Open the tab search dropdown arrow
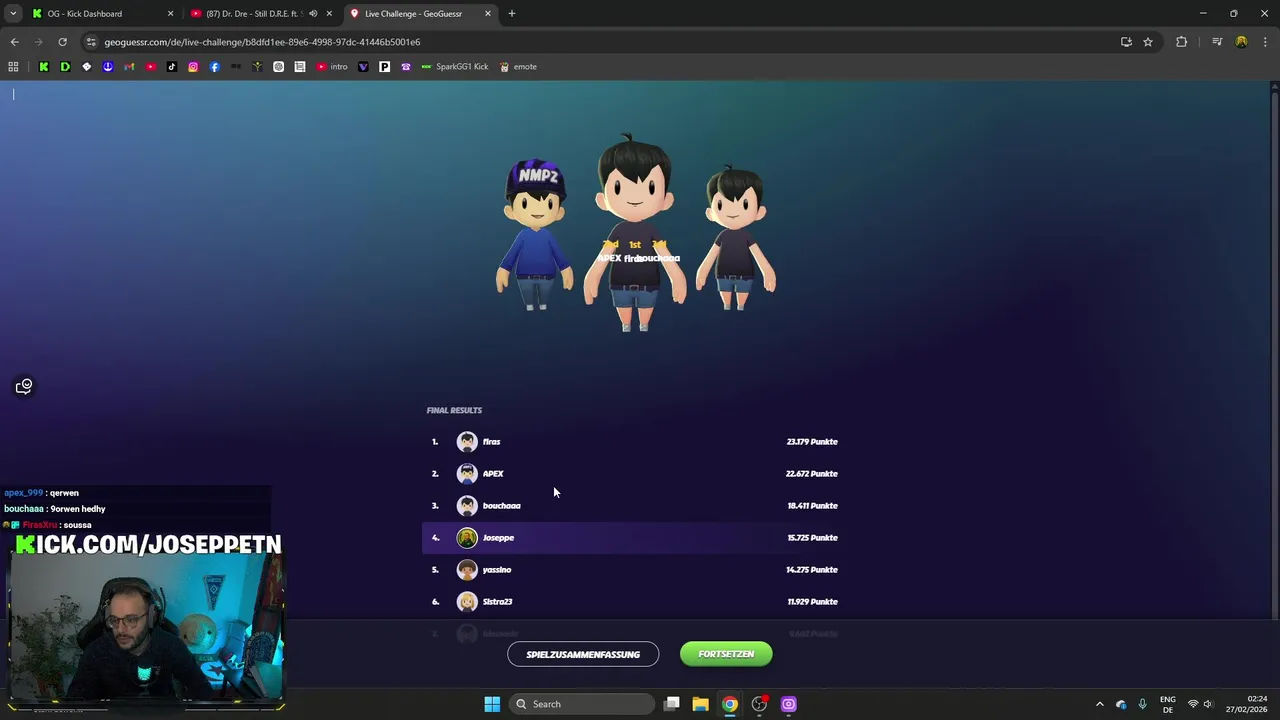 pyautogui.click(x=13, y=14)
